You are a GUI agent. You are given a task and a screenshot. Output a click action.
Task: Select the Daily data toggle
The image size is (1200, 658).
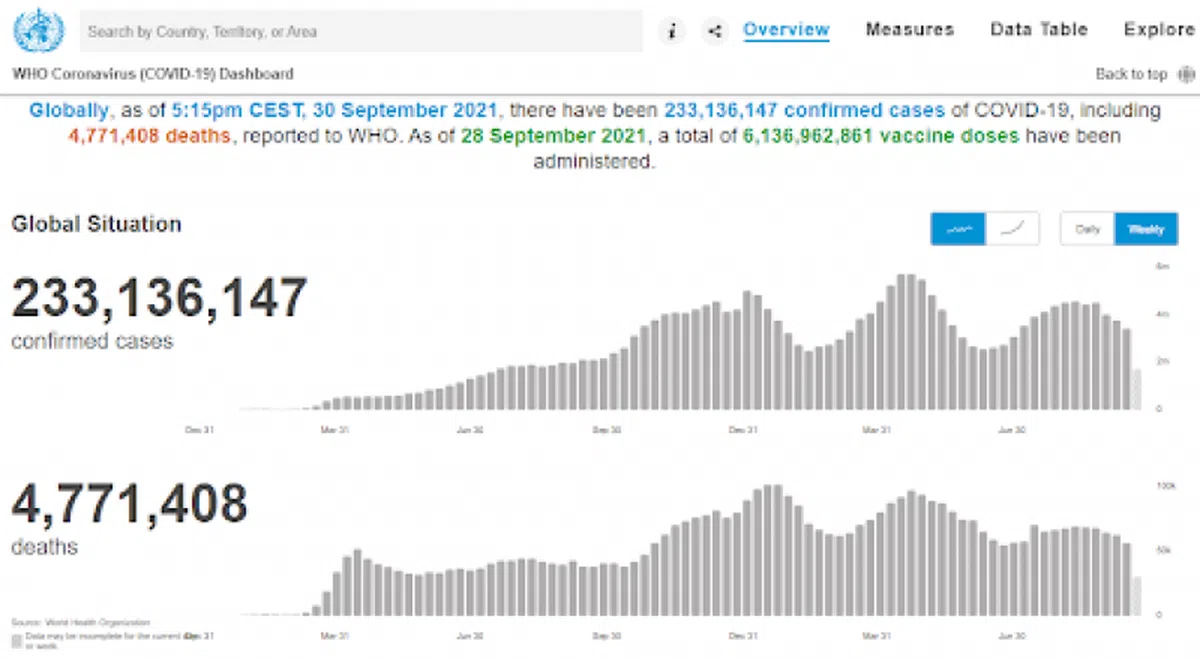[1087, 229]
